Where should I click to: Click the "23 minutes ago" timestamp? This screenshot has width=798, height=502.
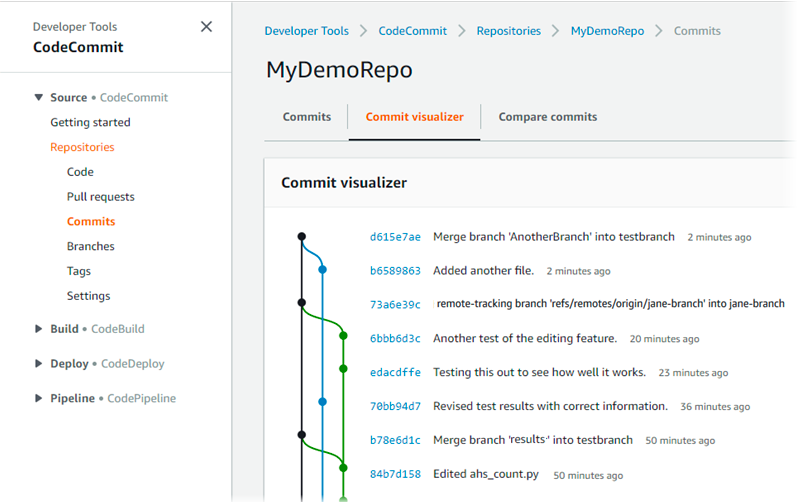click(x=693, y=373)
